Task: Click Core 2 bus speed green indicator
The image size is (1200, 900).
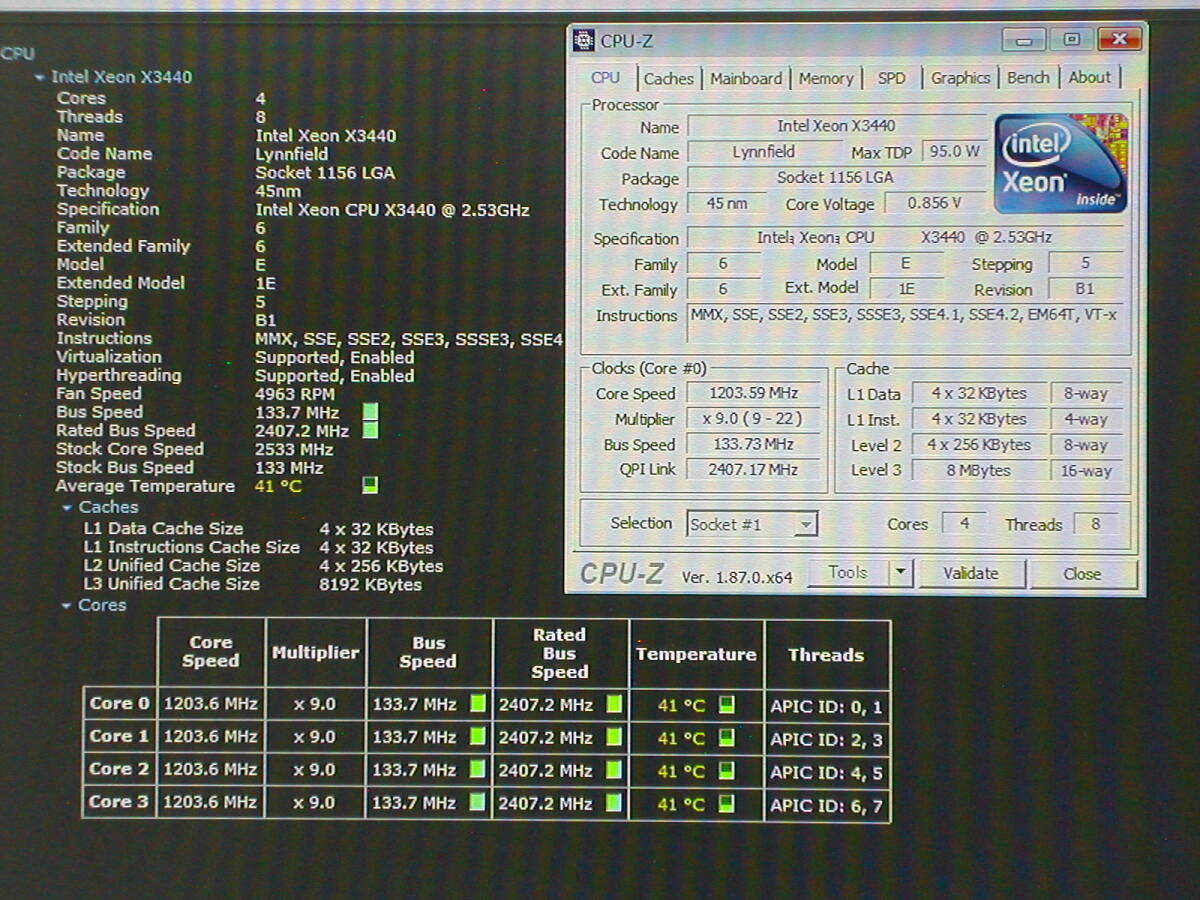Action: (478, 770)
